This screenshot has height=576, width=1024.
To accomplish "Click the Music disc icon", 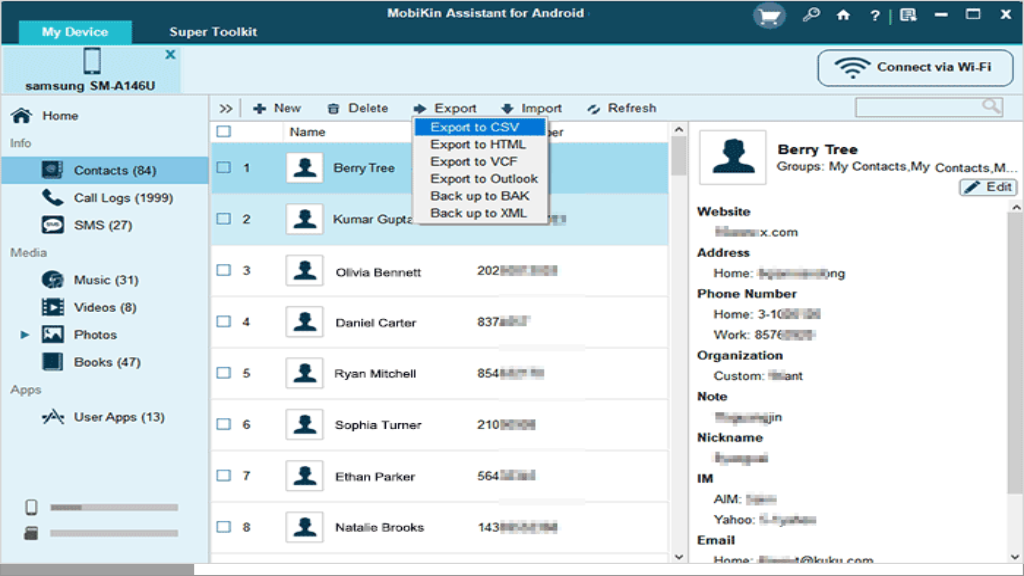I will (52, 280).
